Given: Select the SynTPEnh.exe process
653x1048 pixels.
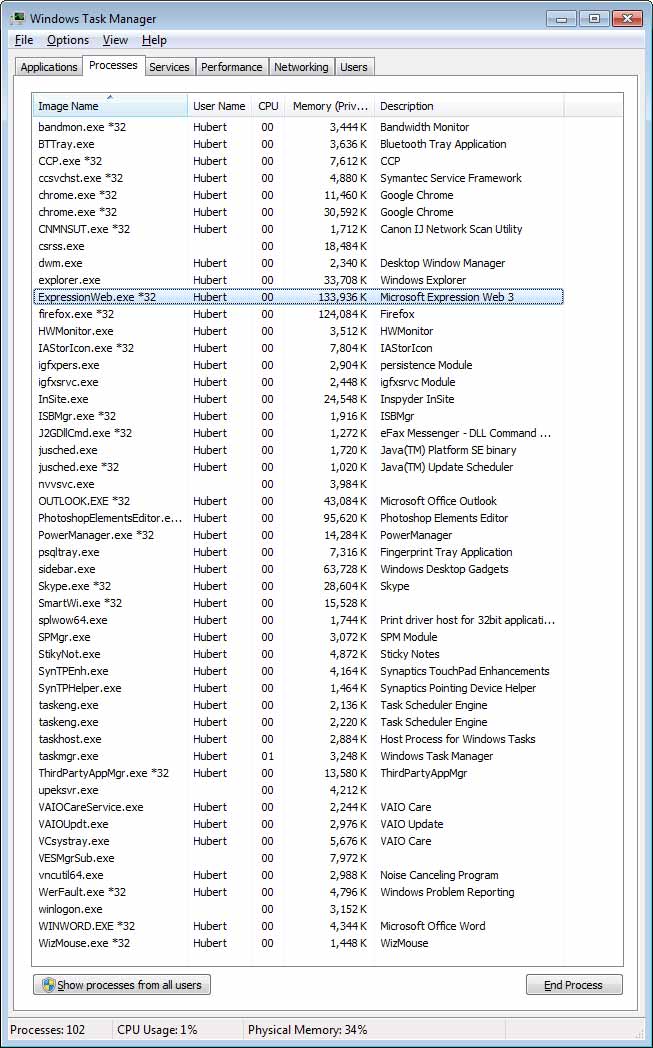Looking at the screenshot, I should coord(298,671).
